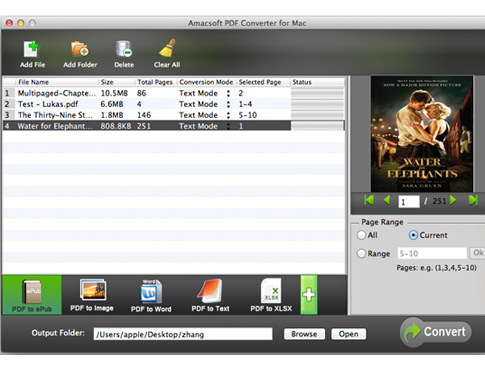The height and width of the screenshot is (370, 485).
Task: Click the green plus more formats button
Action: point(309,295)
